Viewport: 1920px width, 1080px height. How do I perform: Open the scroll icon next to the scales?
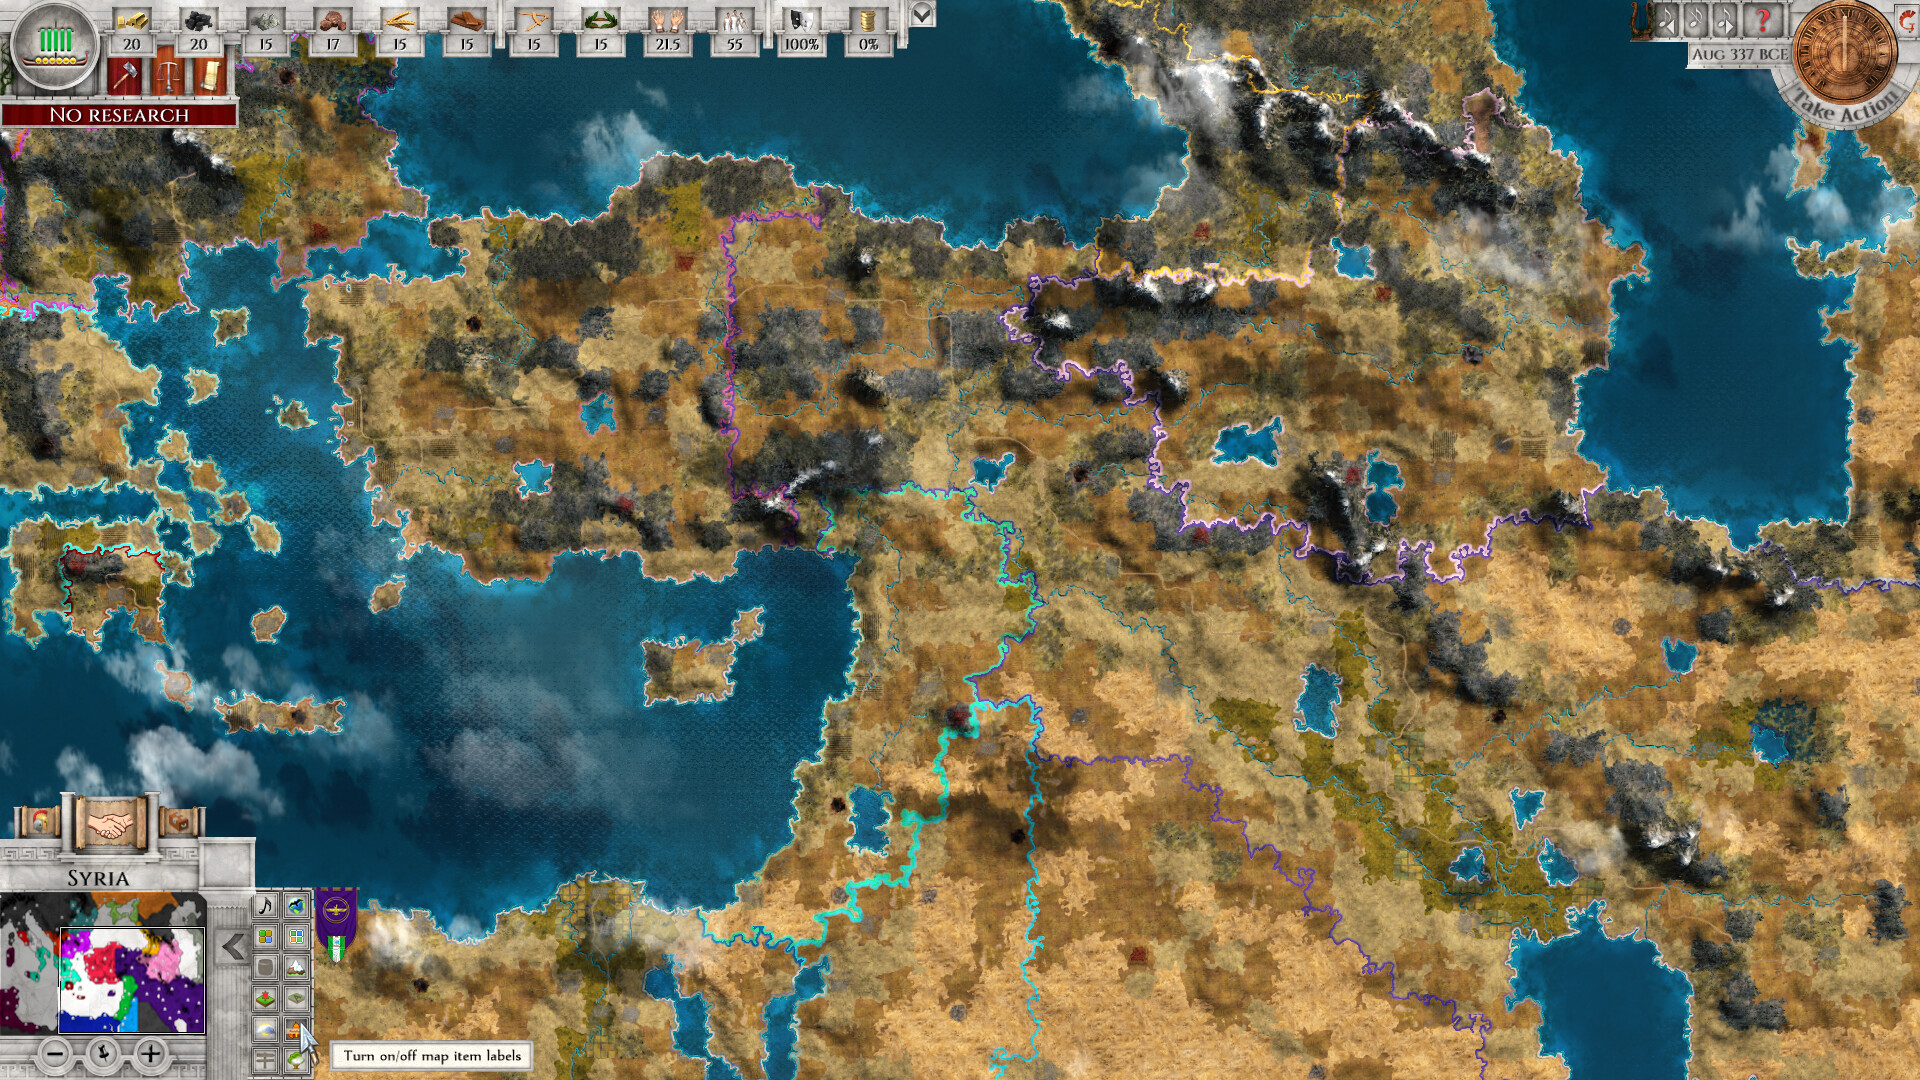[211, 77]
